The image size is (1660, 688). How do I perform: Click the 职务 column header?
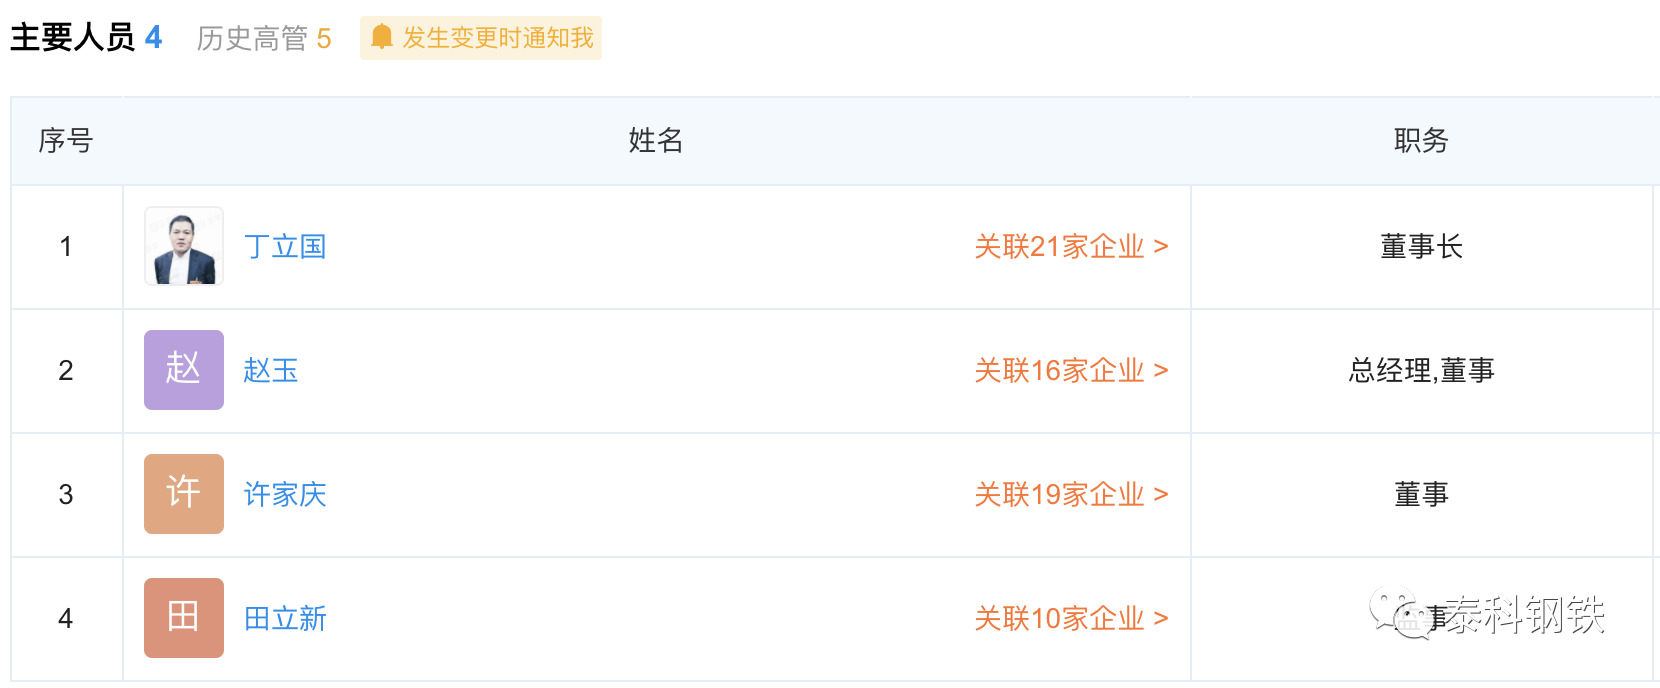1421,141
